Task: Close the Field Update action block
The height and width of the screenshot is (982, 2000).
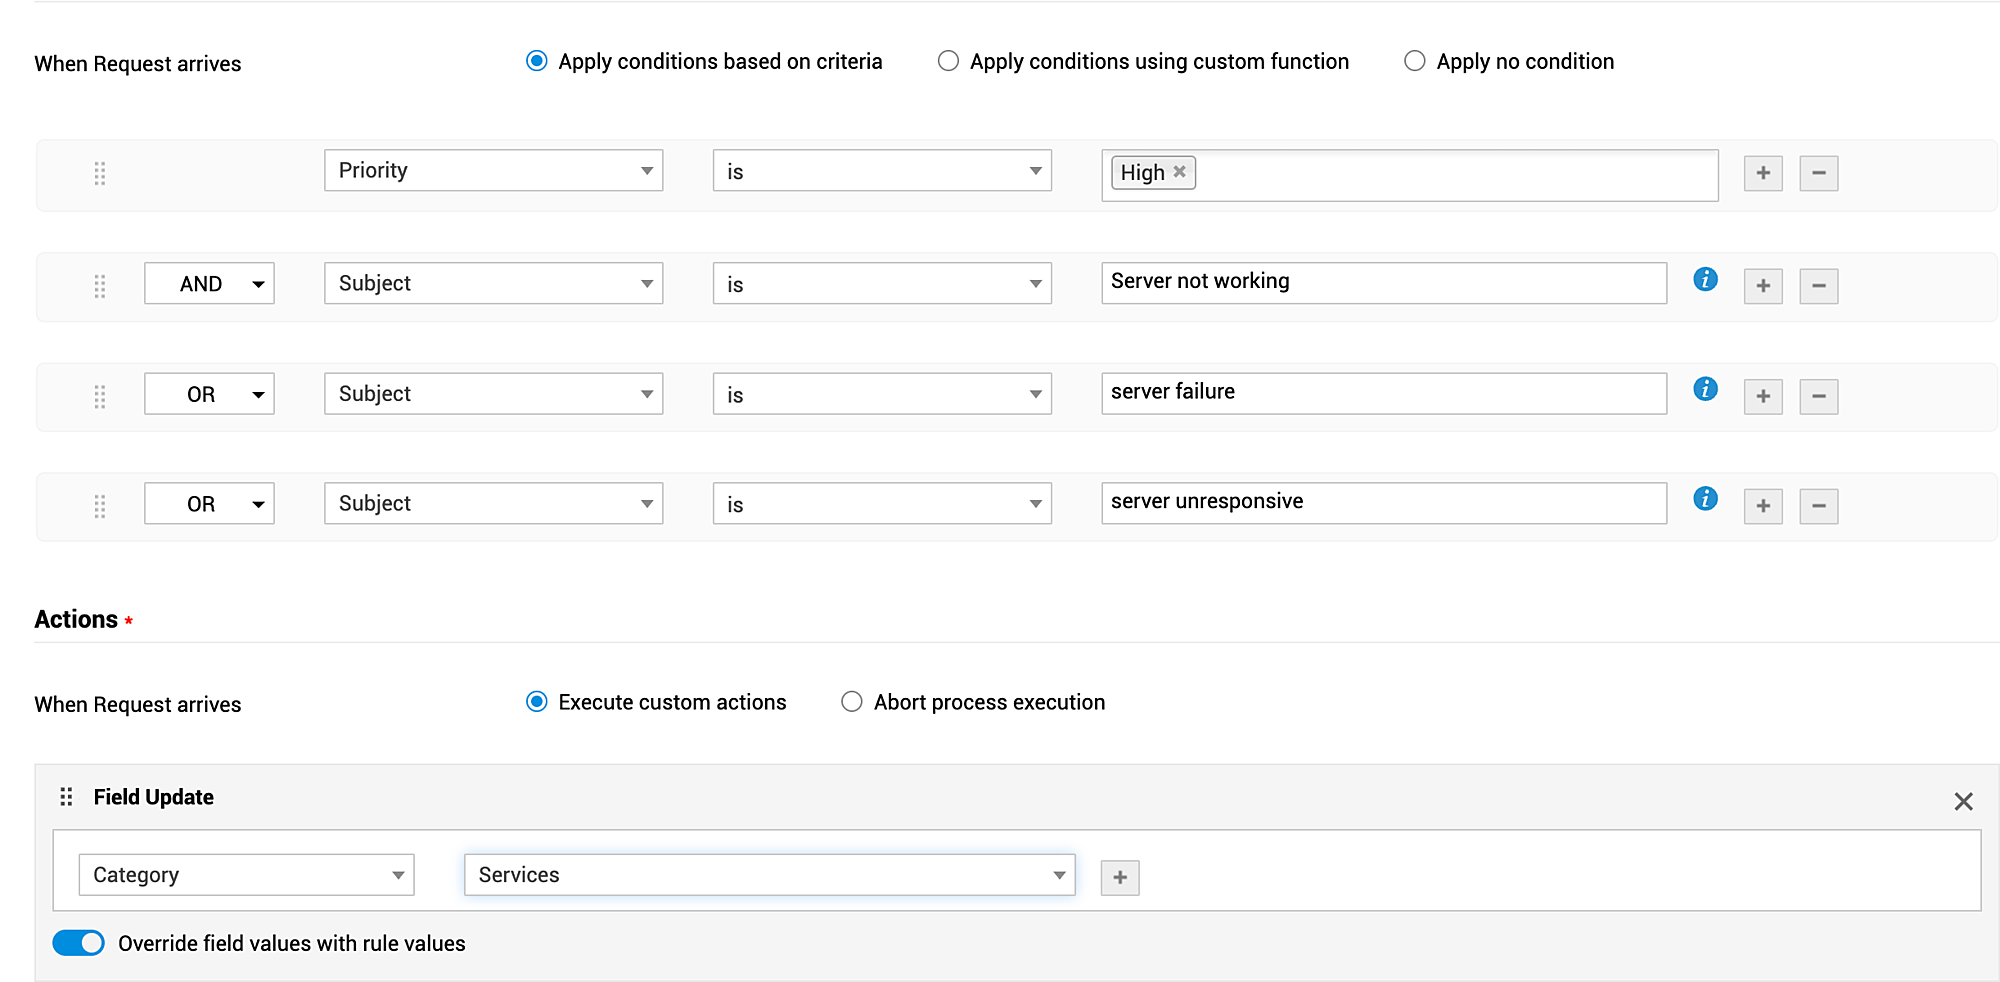Action: (1964, 801)
